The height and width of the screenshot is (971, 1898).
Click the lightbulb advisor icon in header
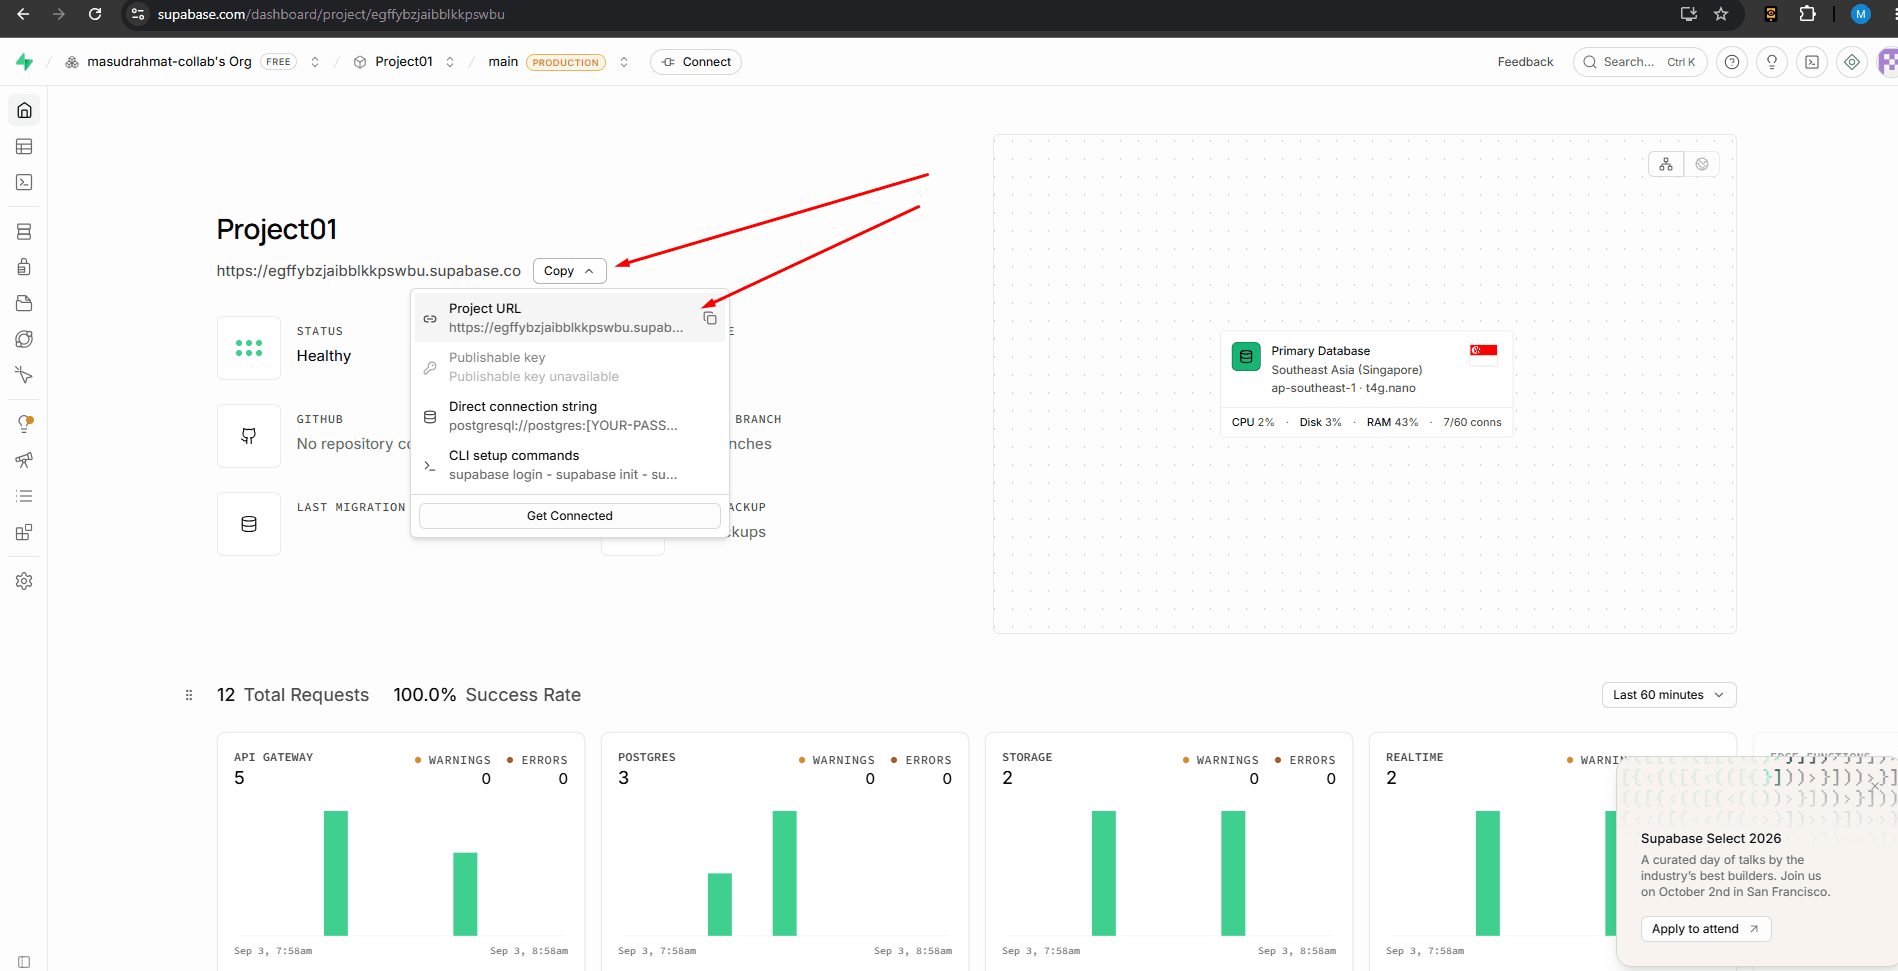point(1772,62)
